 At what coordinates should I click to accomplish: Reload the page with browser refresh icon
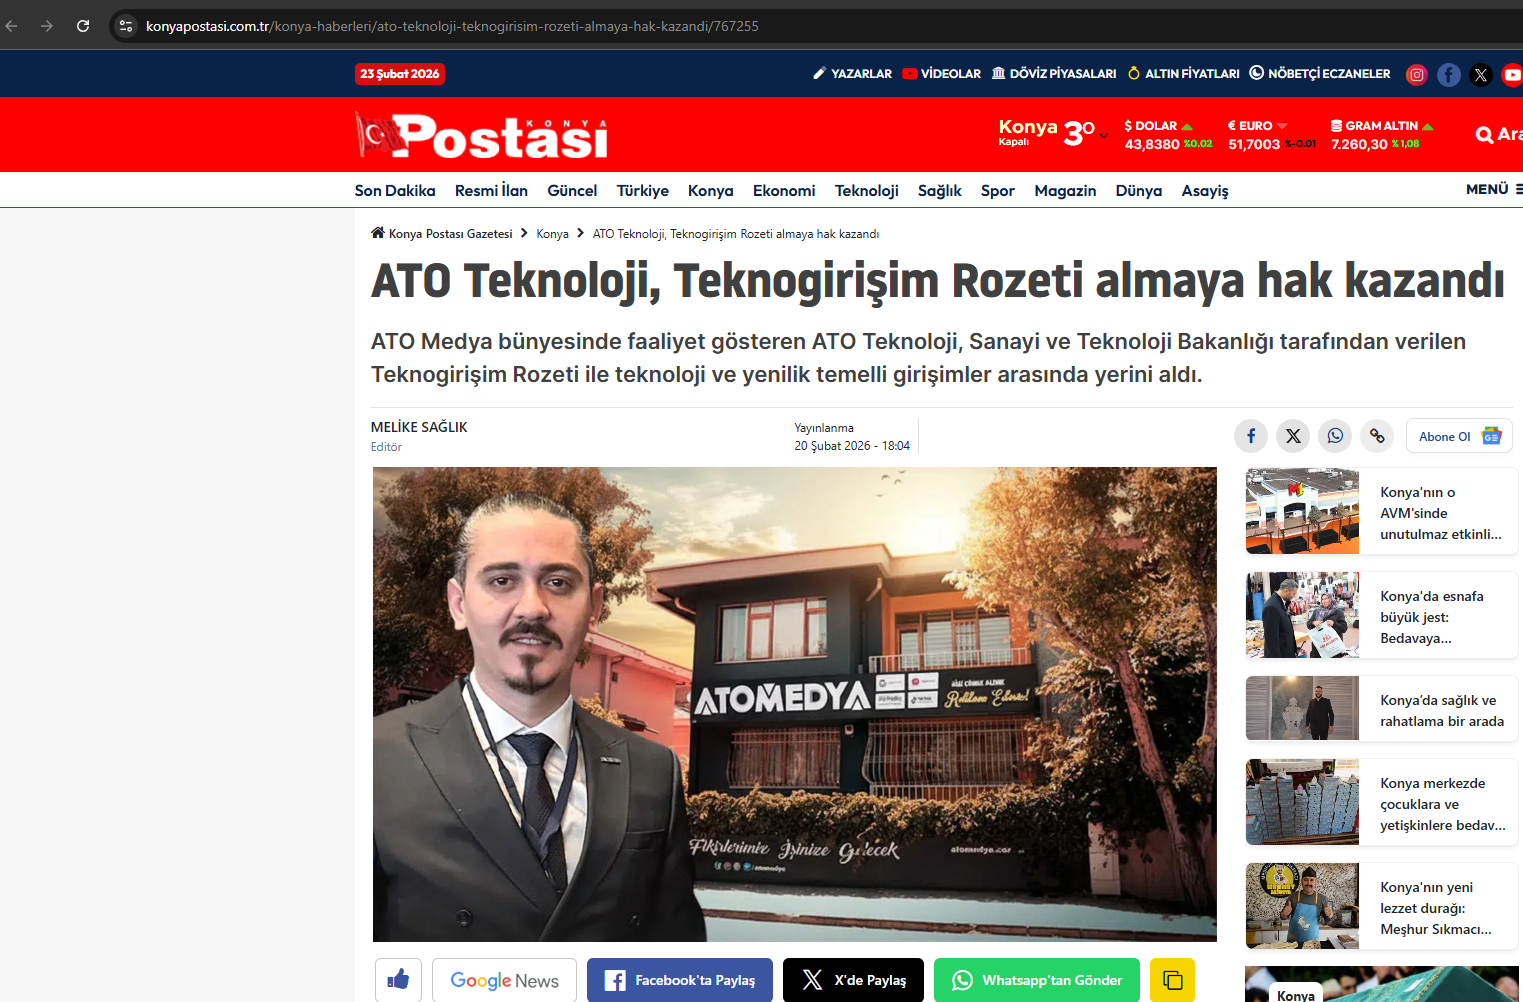[83, 26]
